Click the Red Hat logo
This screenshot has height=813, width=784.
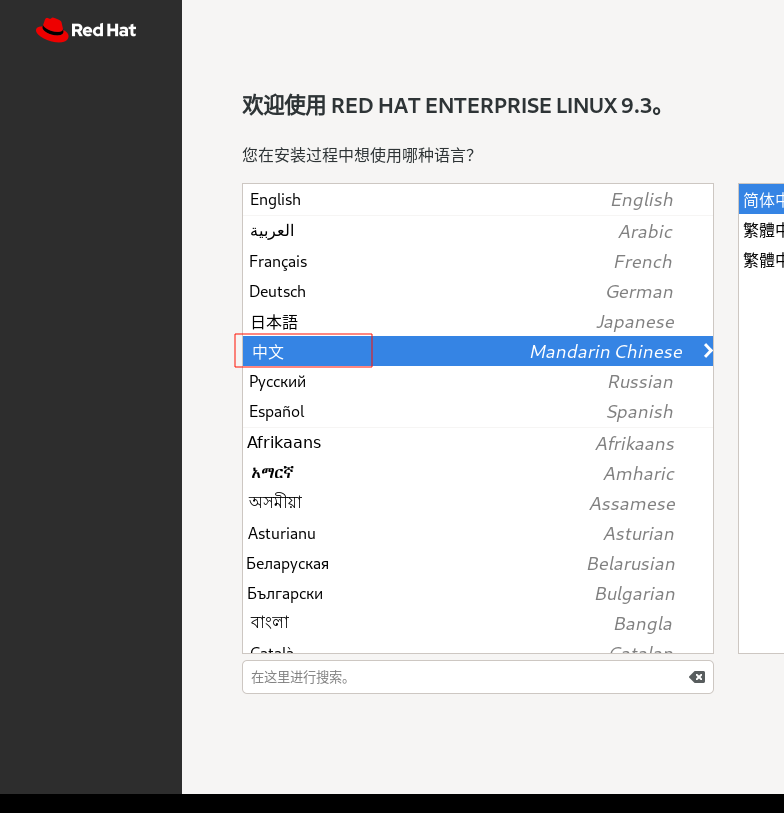click(x=86, y=30)
